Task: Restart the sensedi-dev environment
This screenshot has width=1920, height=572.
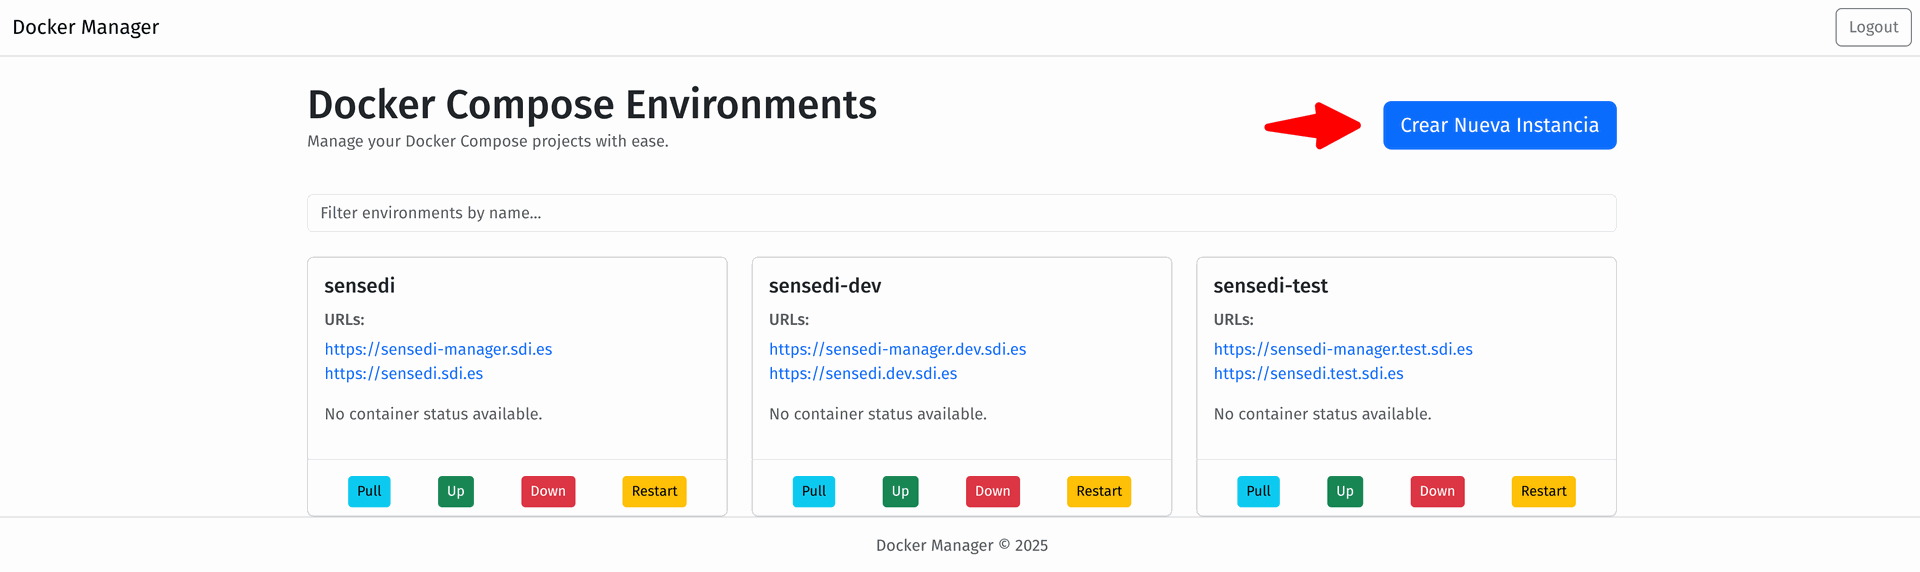Action: point(1099,491)
